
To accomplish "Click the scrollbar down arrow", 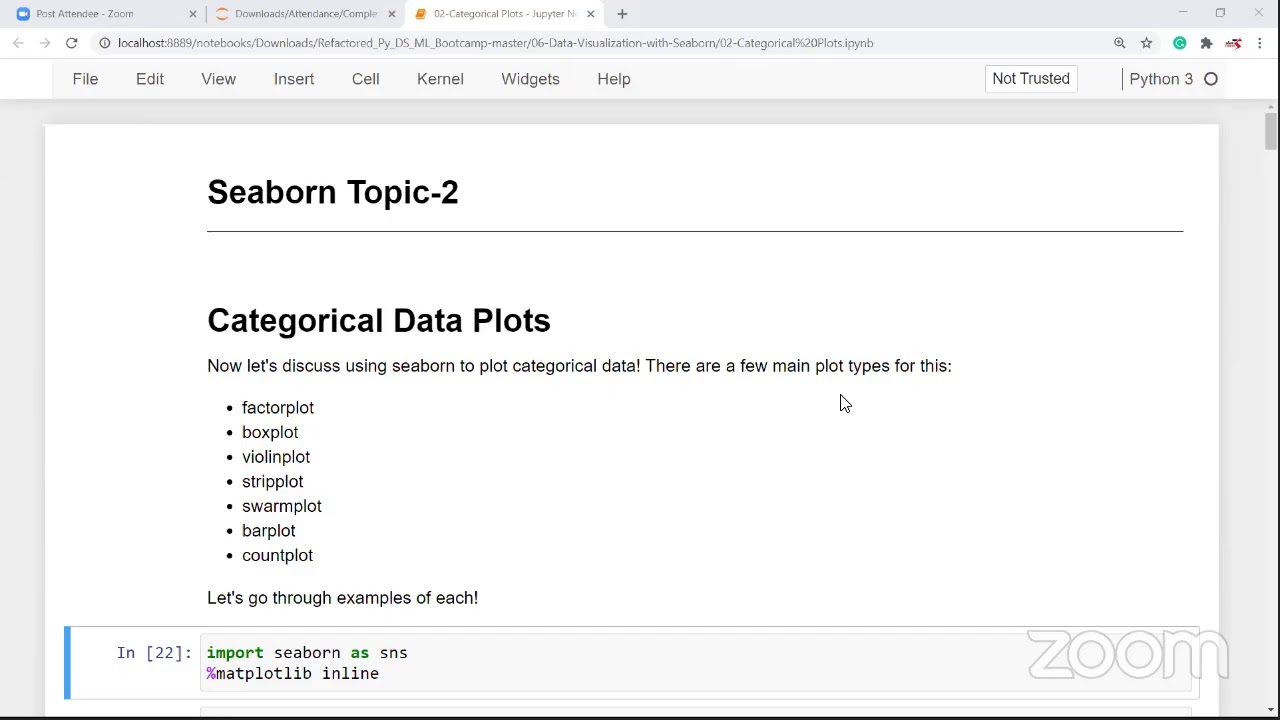I will point(1271,708).
